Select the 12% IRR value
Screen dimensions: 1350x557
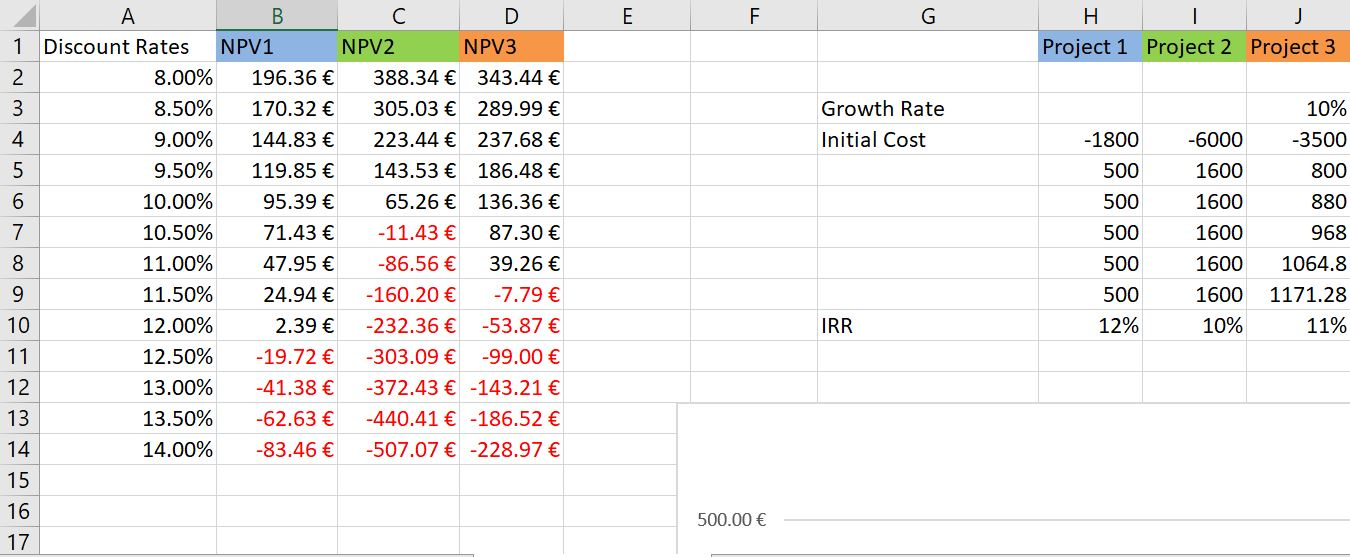pyautogui.click(x=1090, y=325)
